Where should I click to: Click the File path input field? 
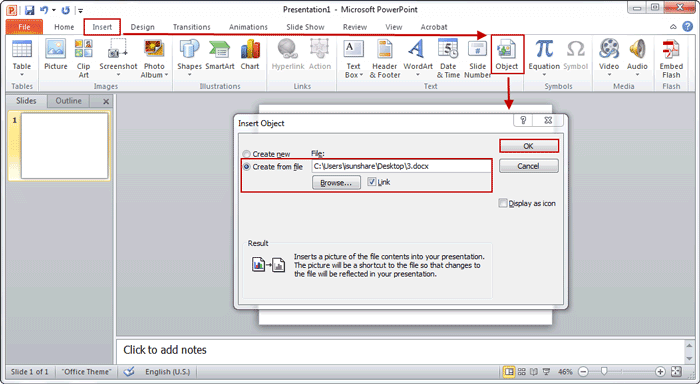401,166
